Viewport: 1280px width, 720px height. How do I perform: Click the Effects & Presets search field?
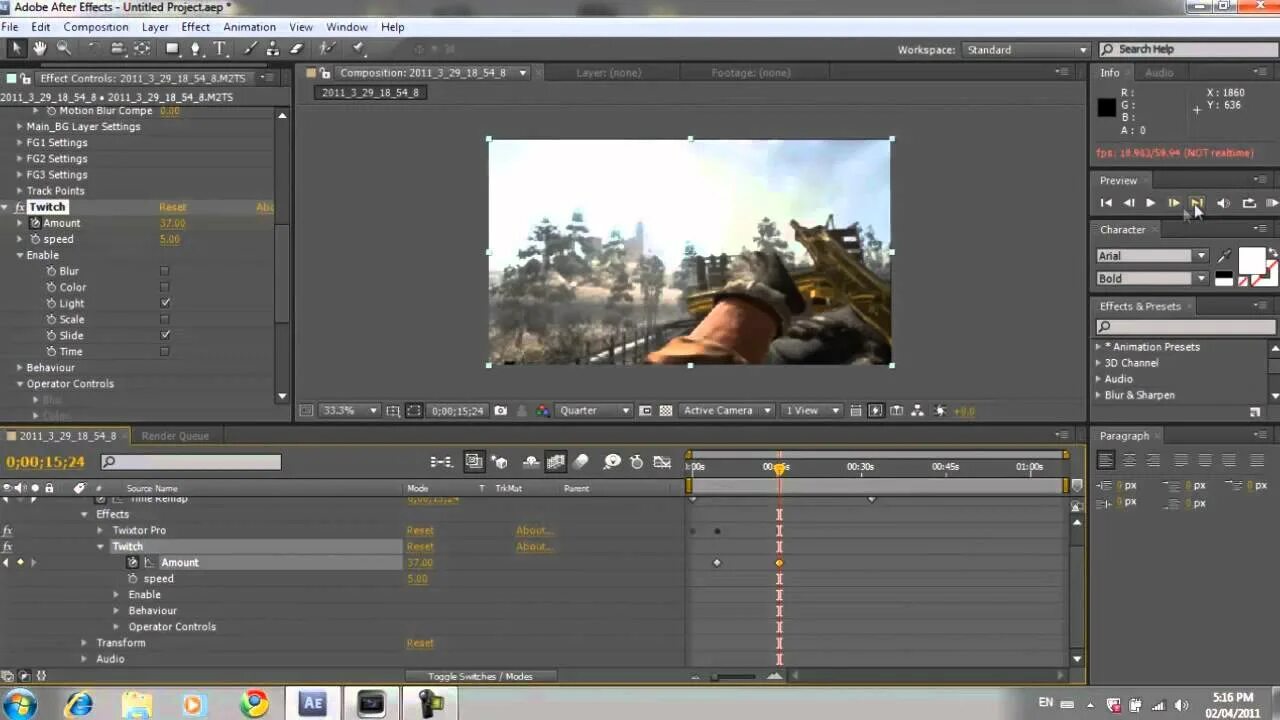click(1186, 327)
